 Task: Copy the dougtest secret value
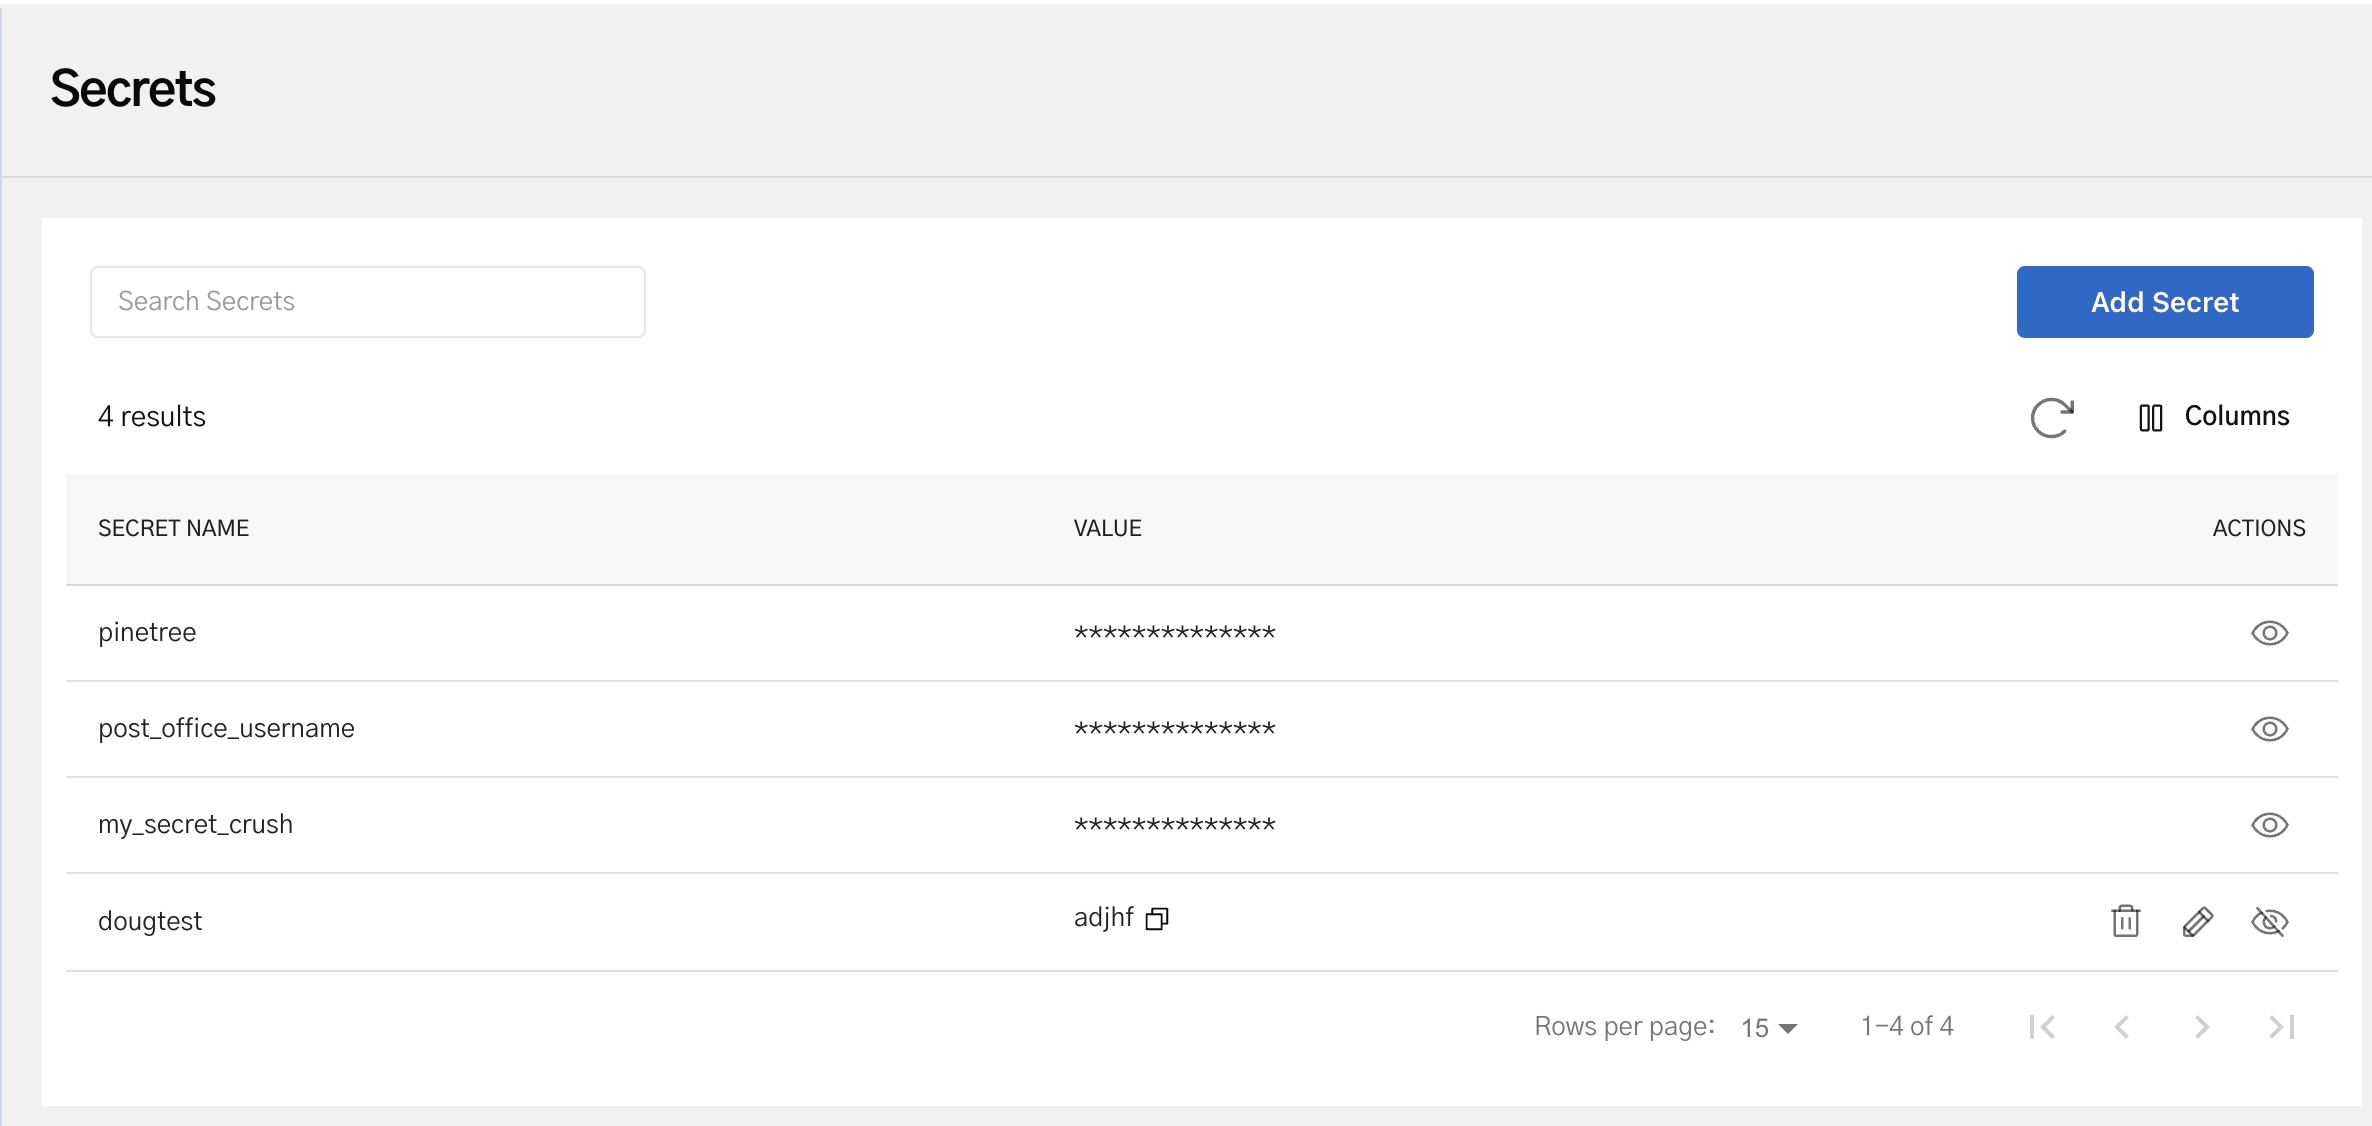tap(1158, 918)
